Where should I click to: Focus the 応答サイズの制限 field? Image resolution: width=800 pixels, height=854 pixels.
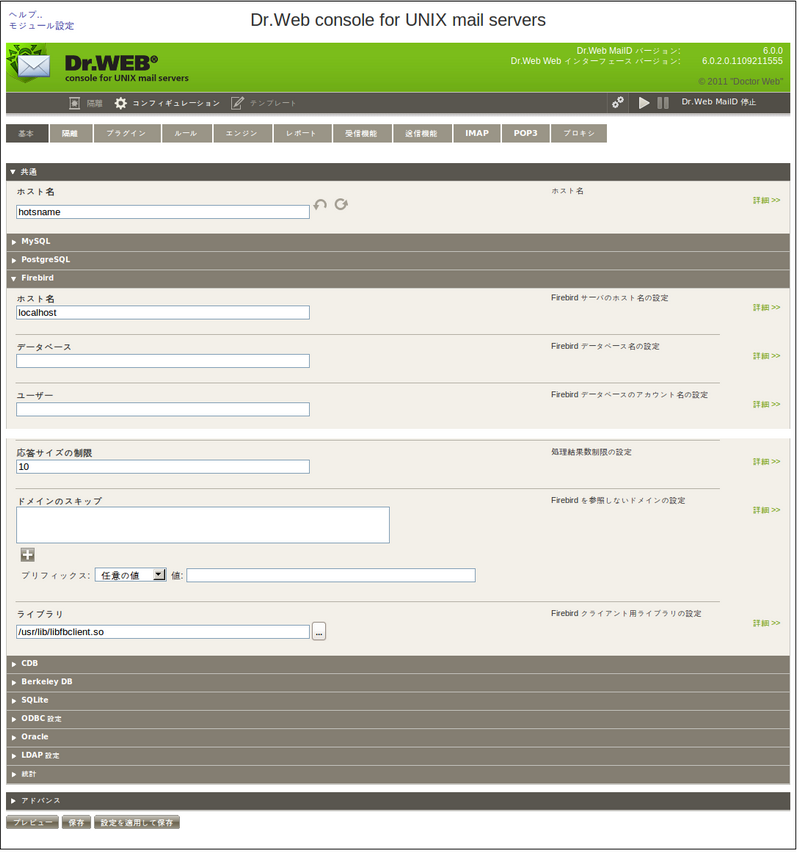coord(163,468)
